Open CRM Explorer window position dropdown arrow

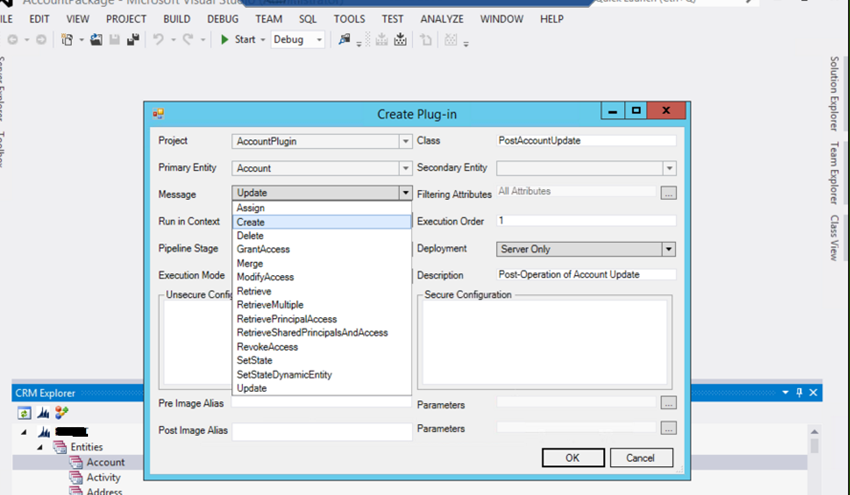(x=785, y=392)
